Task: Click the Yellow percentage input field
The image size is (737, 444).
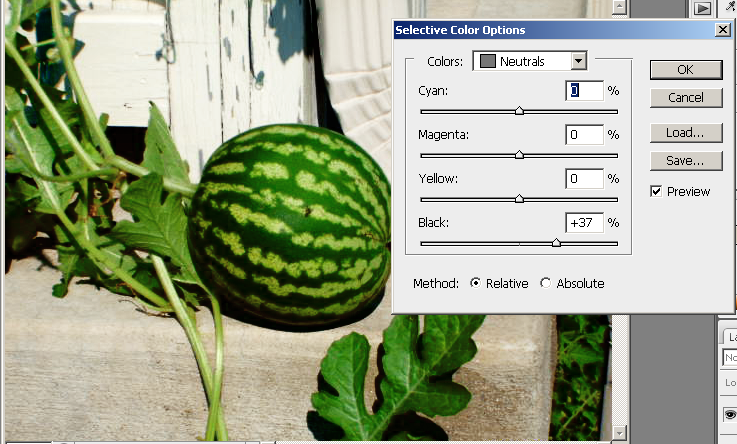Action: coord(584,179)
